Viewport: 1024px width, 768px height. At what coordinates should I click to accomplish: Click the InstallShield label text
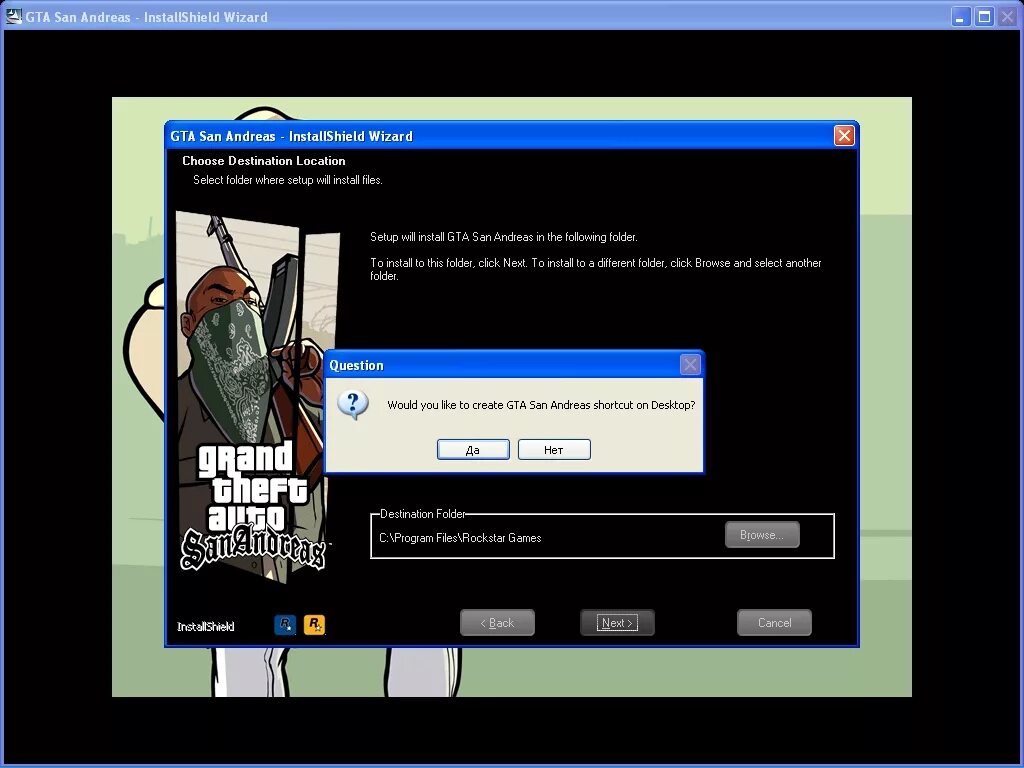[x=205, y=626]
